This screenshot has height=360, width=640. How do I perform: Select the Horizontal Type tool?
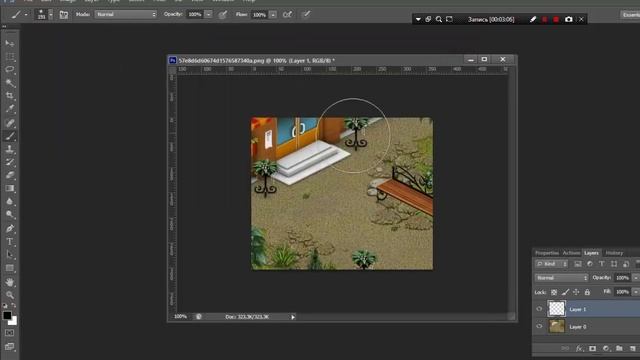click(10, 242)
